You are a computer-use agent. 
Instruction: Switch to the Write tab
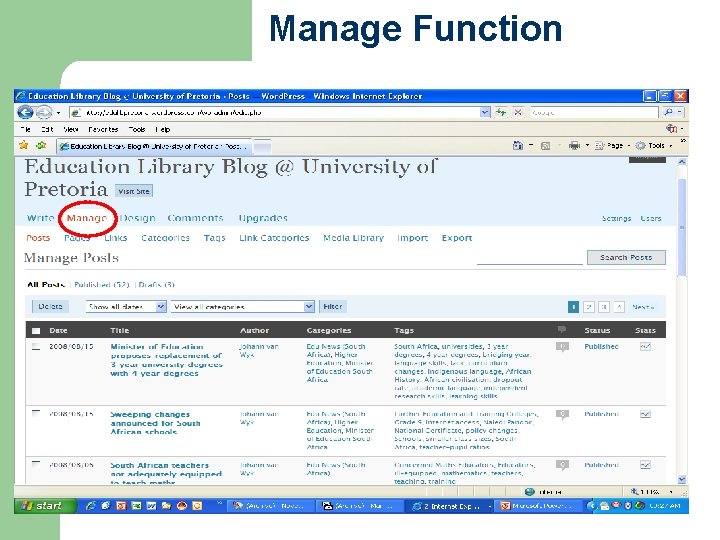40,218
